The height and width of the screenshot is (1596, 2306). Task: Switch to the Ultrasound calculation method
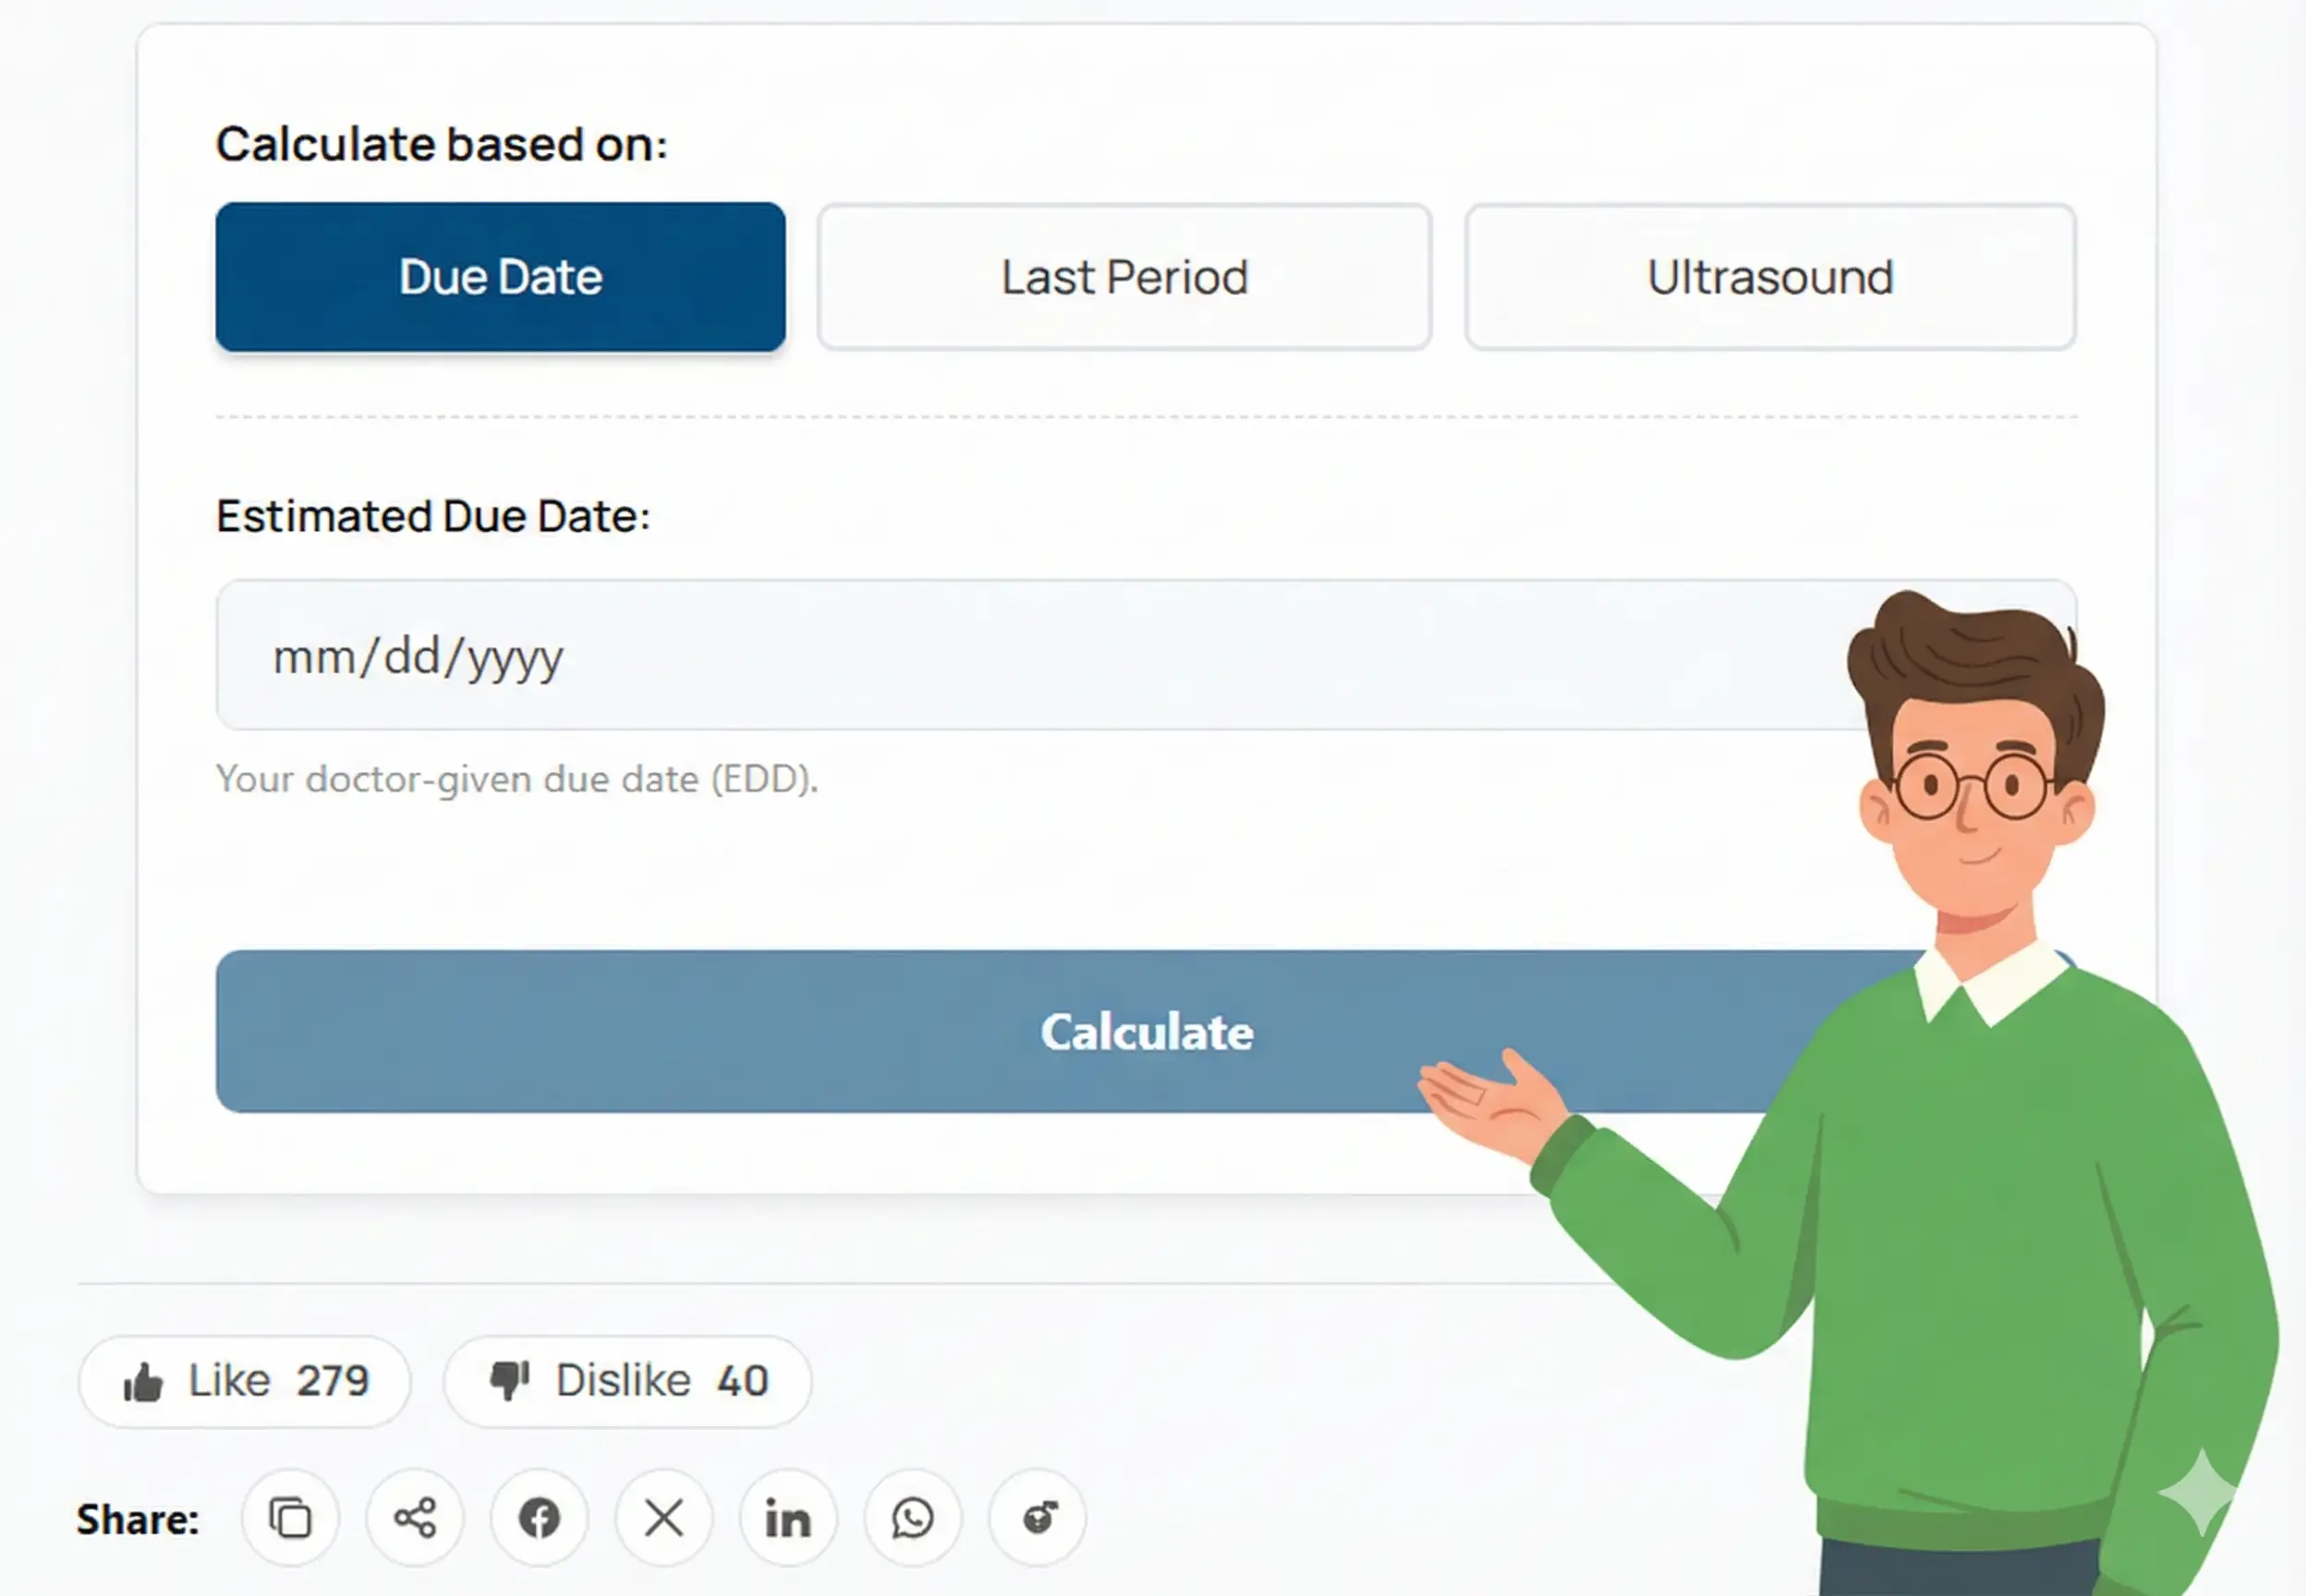coord(1769,277)
